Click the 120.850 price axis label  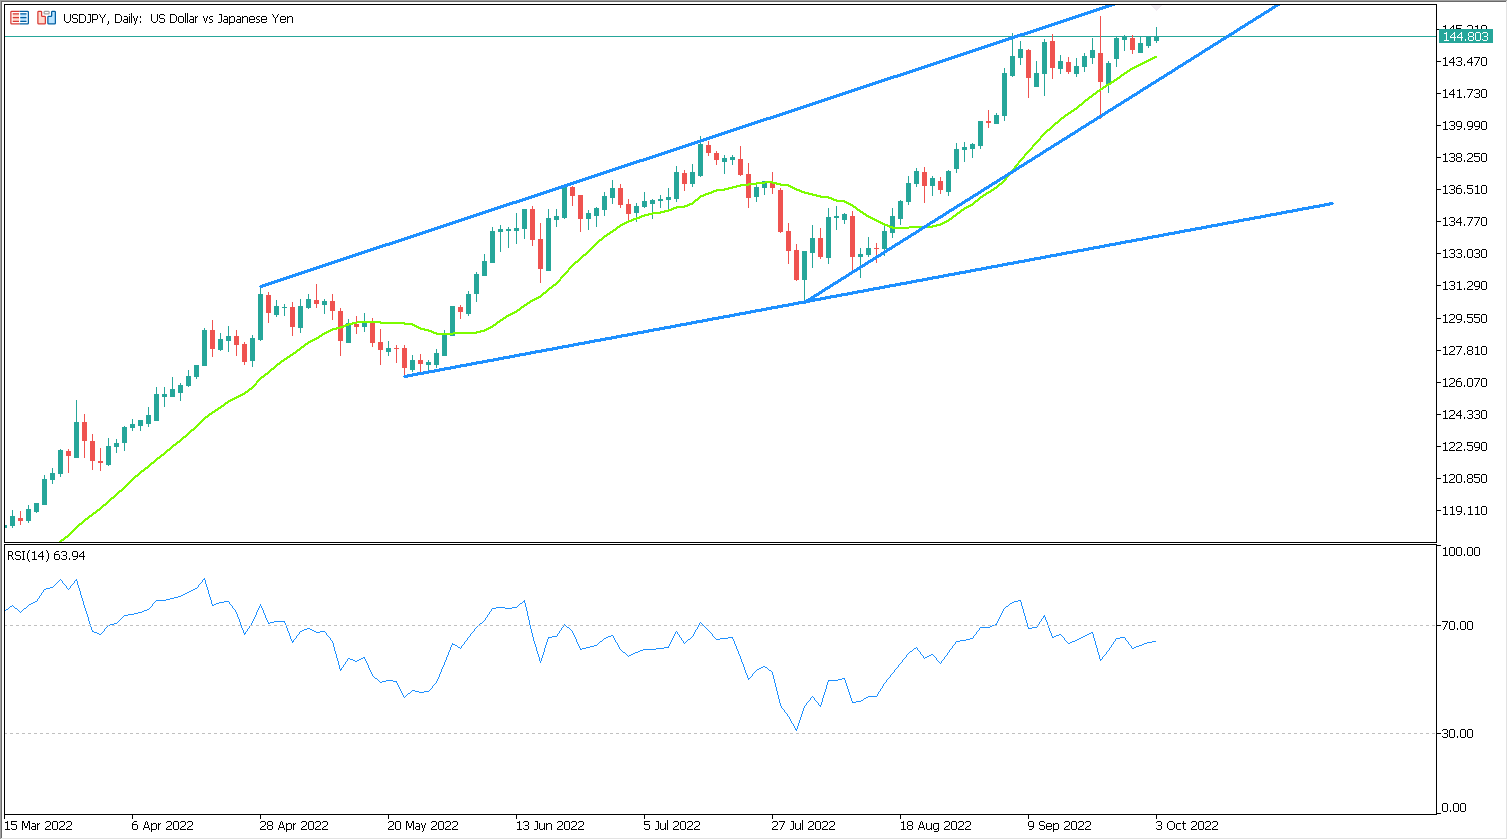(1464, 479)
